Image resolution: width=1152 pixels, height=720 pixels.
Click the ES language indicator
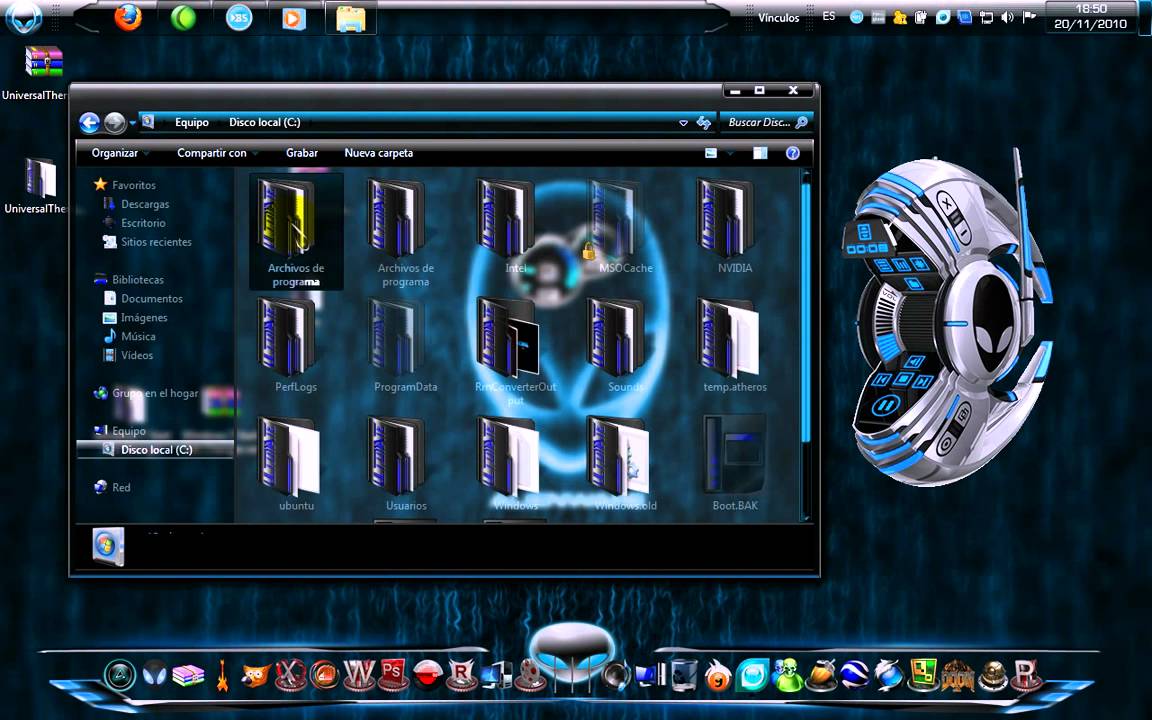tap(829, 15)
